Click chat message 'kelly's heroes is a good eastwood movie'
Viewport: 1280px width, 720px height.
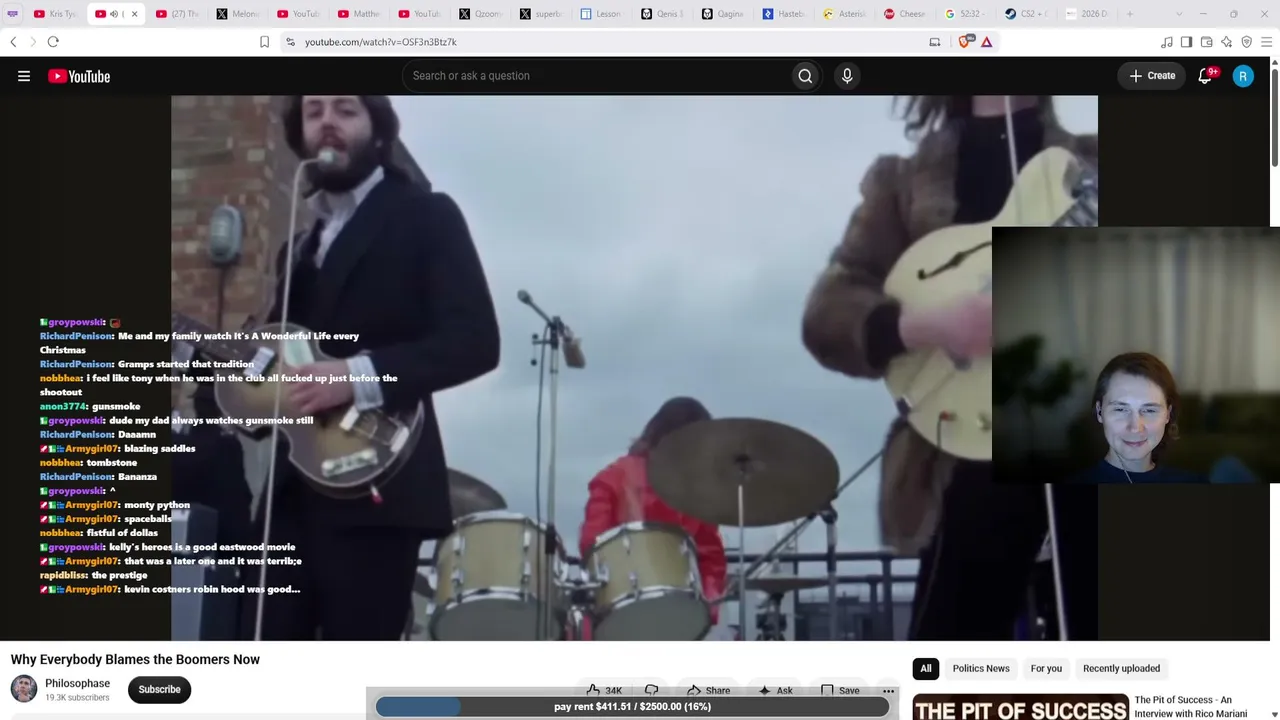[x=202, y=547]
